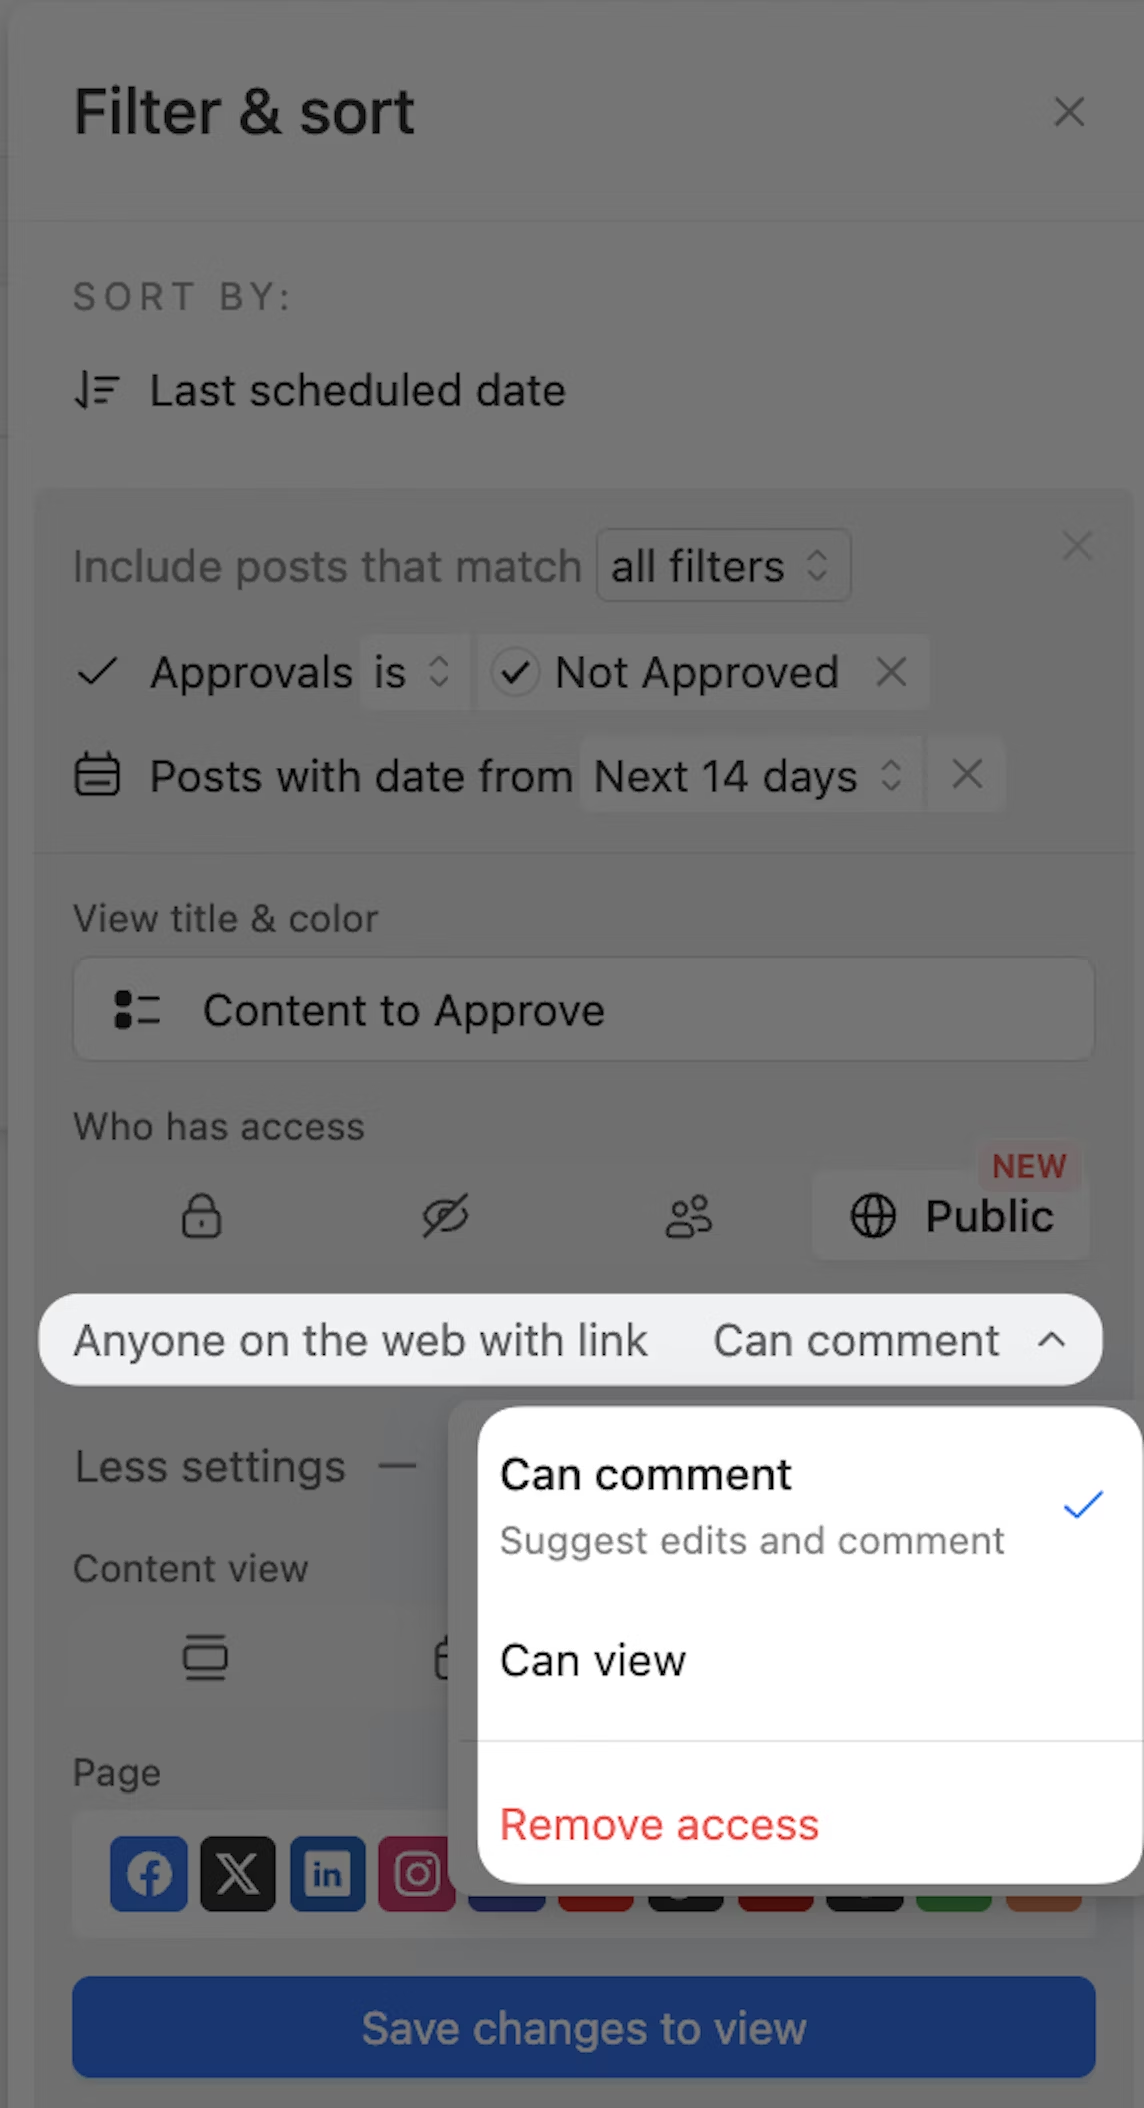1144x2108 pixels.
Task: Select the Public access button
Action: (x=951, y=1216)
